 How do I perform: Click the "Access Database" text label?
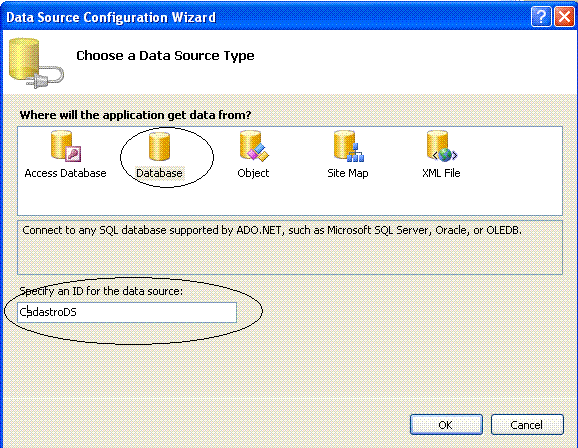pos(66,173)
